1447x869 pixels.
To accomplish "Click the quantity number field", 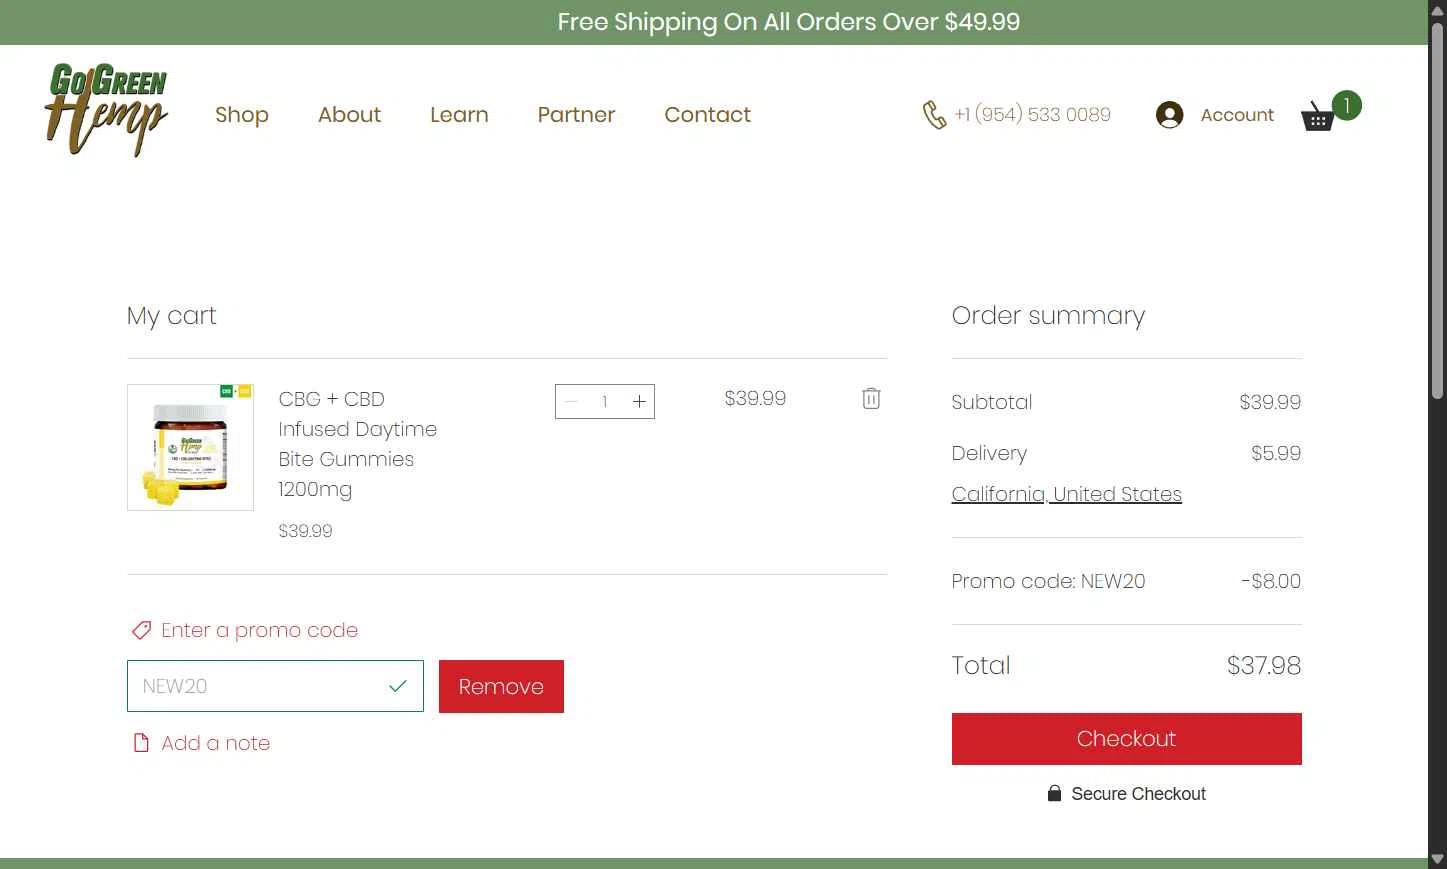I will (x=605, y=402).
